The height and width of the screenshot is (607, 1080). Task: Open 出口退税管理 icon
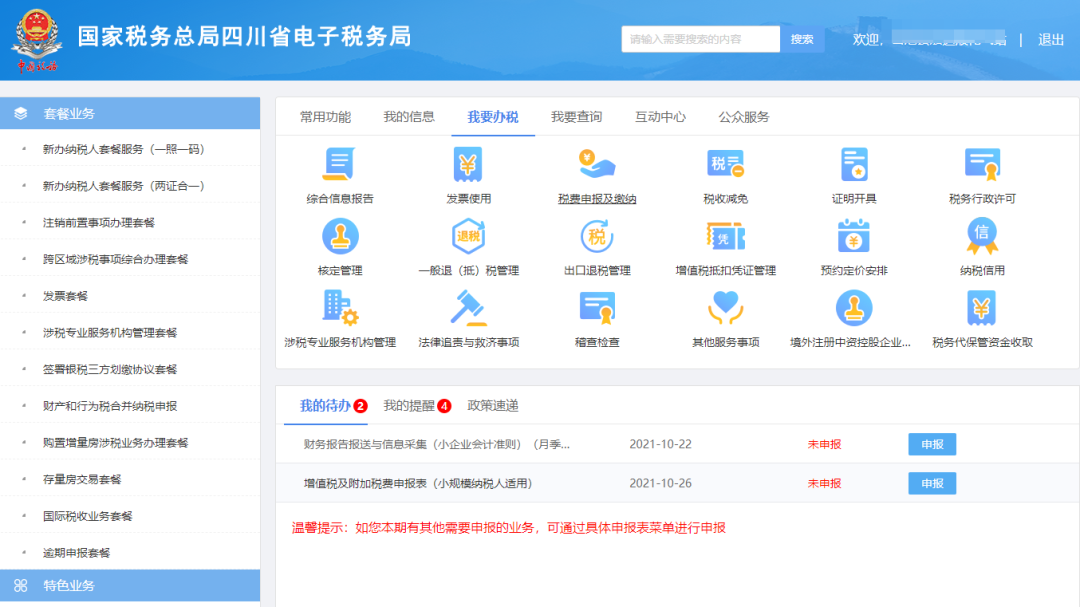[x=596, y=236]
